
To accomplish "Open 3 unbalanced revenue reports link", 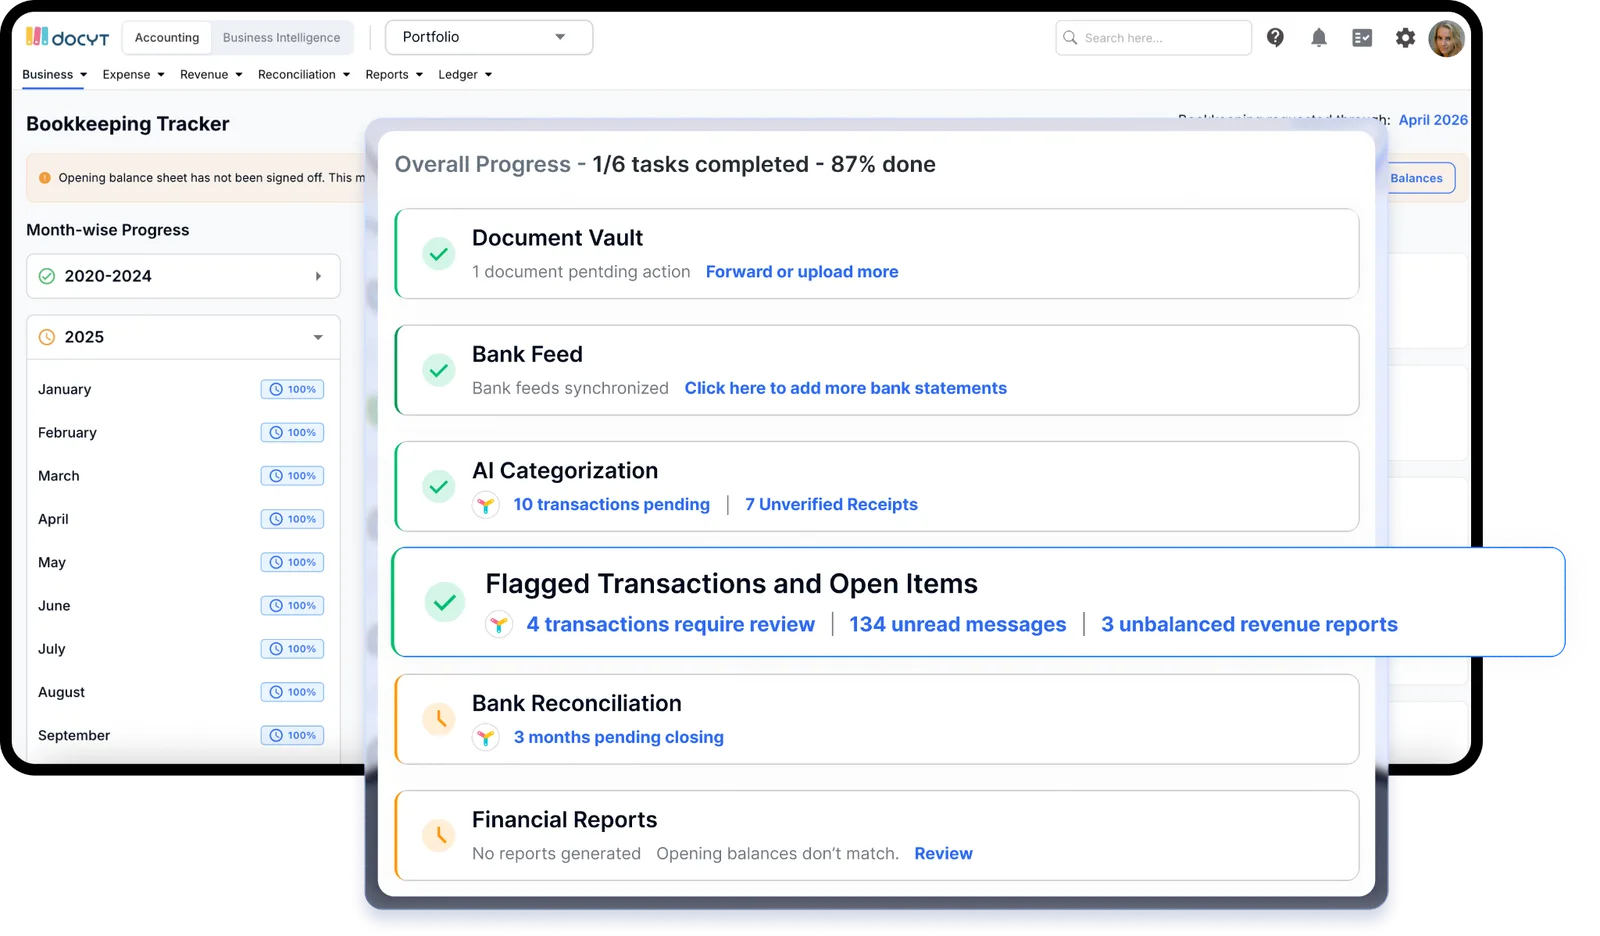I will [x=1249, y=625].
